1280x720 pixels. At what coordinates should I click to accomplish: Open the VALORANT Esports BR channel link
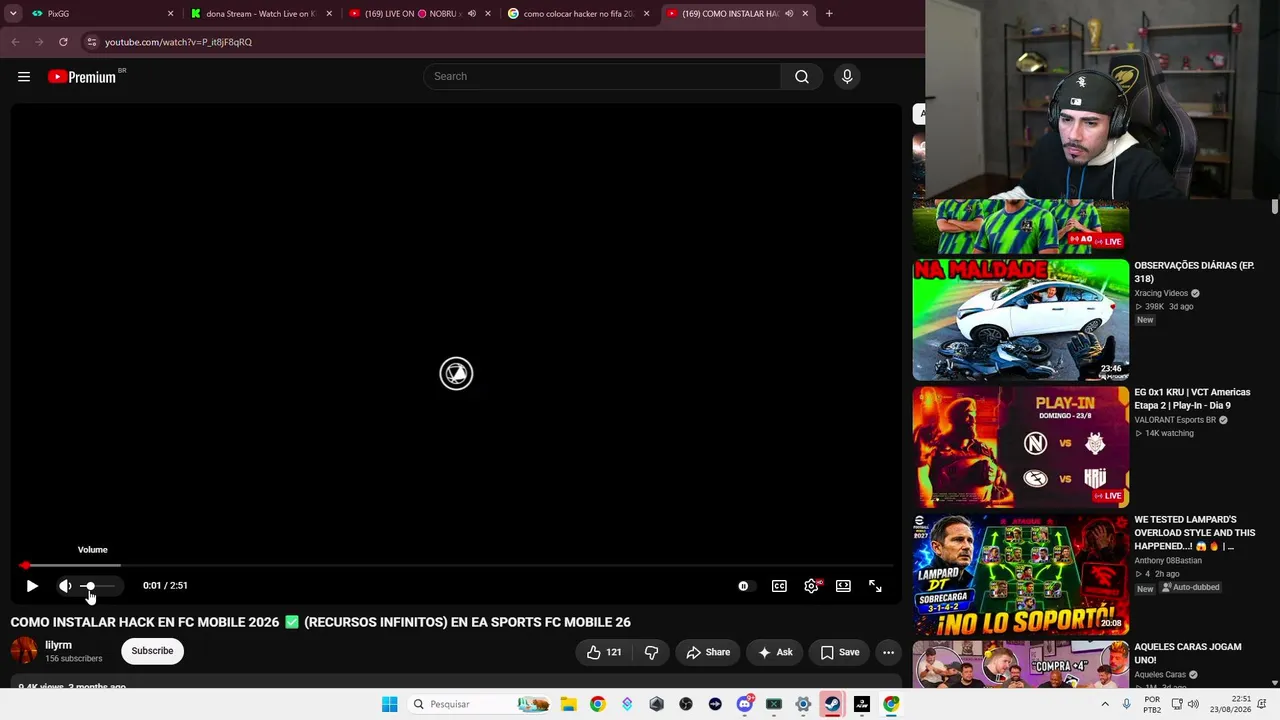pos(1175,421)
